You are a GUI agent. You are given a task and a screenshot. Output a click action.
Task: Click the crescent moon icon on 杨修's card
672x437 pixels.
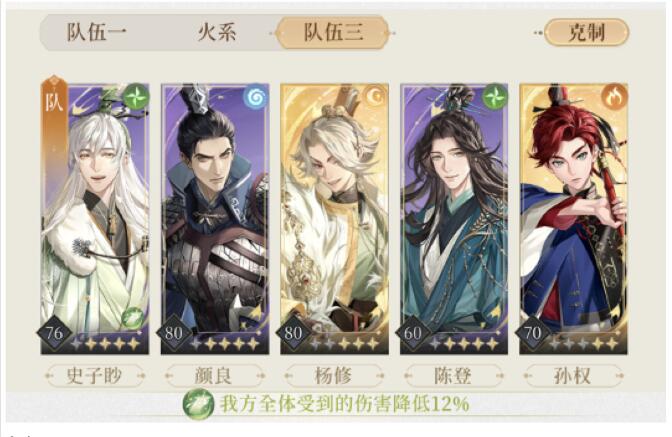tap(376, 96)
